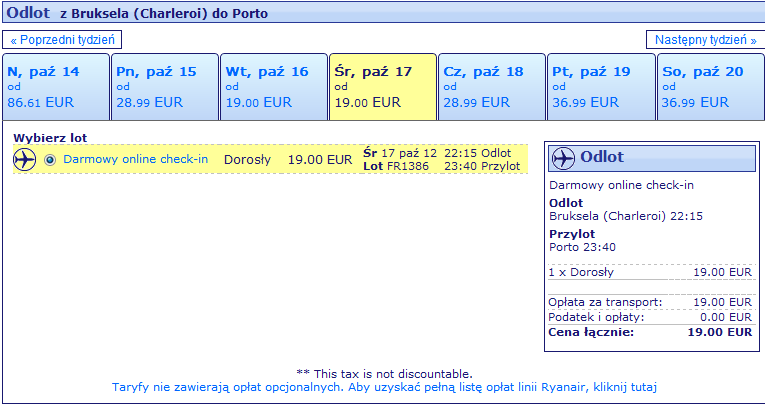Open the Thursday Oct 18 fare tab
The height and width of the screenshot is (404, 765).
492,87
